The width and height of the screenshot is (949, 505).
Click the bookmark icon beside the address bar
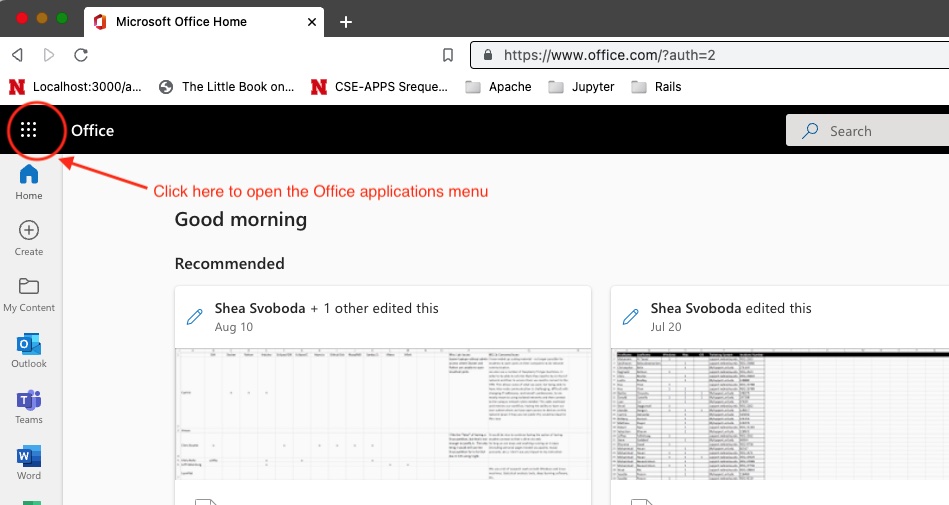(x=448, y=55)
